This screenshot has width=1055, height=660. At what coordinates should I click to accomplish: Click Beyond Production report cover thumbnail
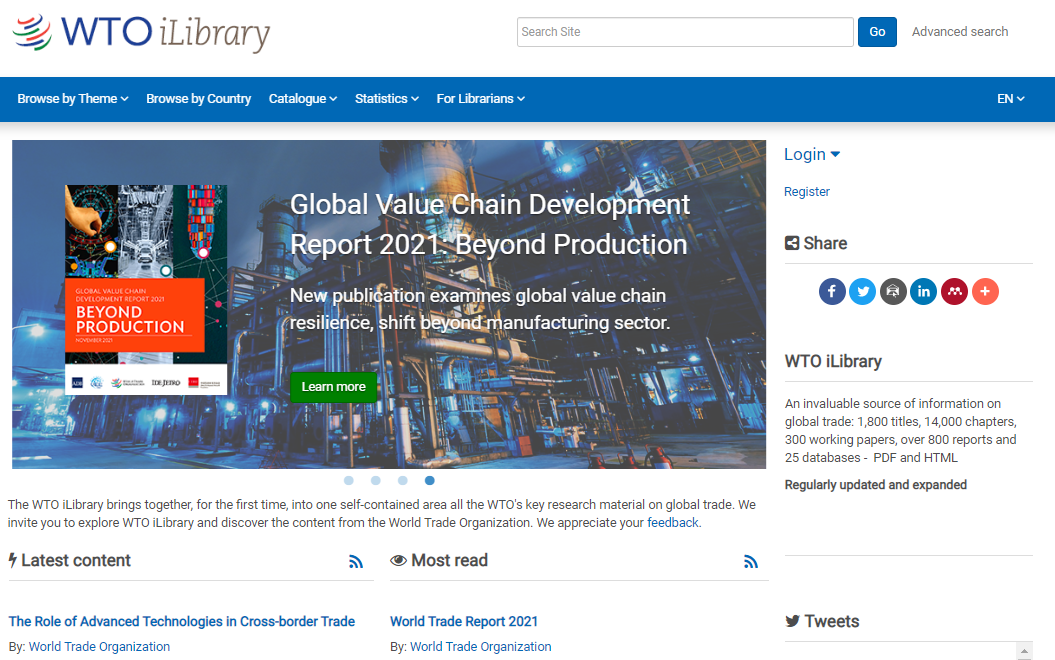146,290
